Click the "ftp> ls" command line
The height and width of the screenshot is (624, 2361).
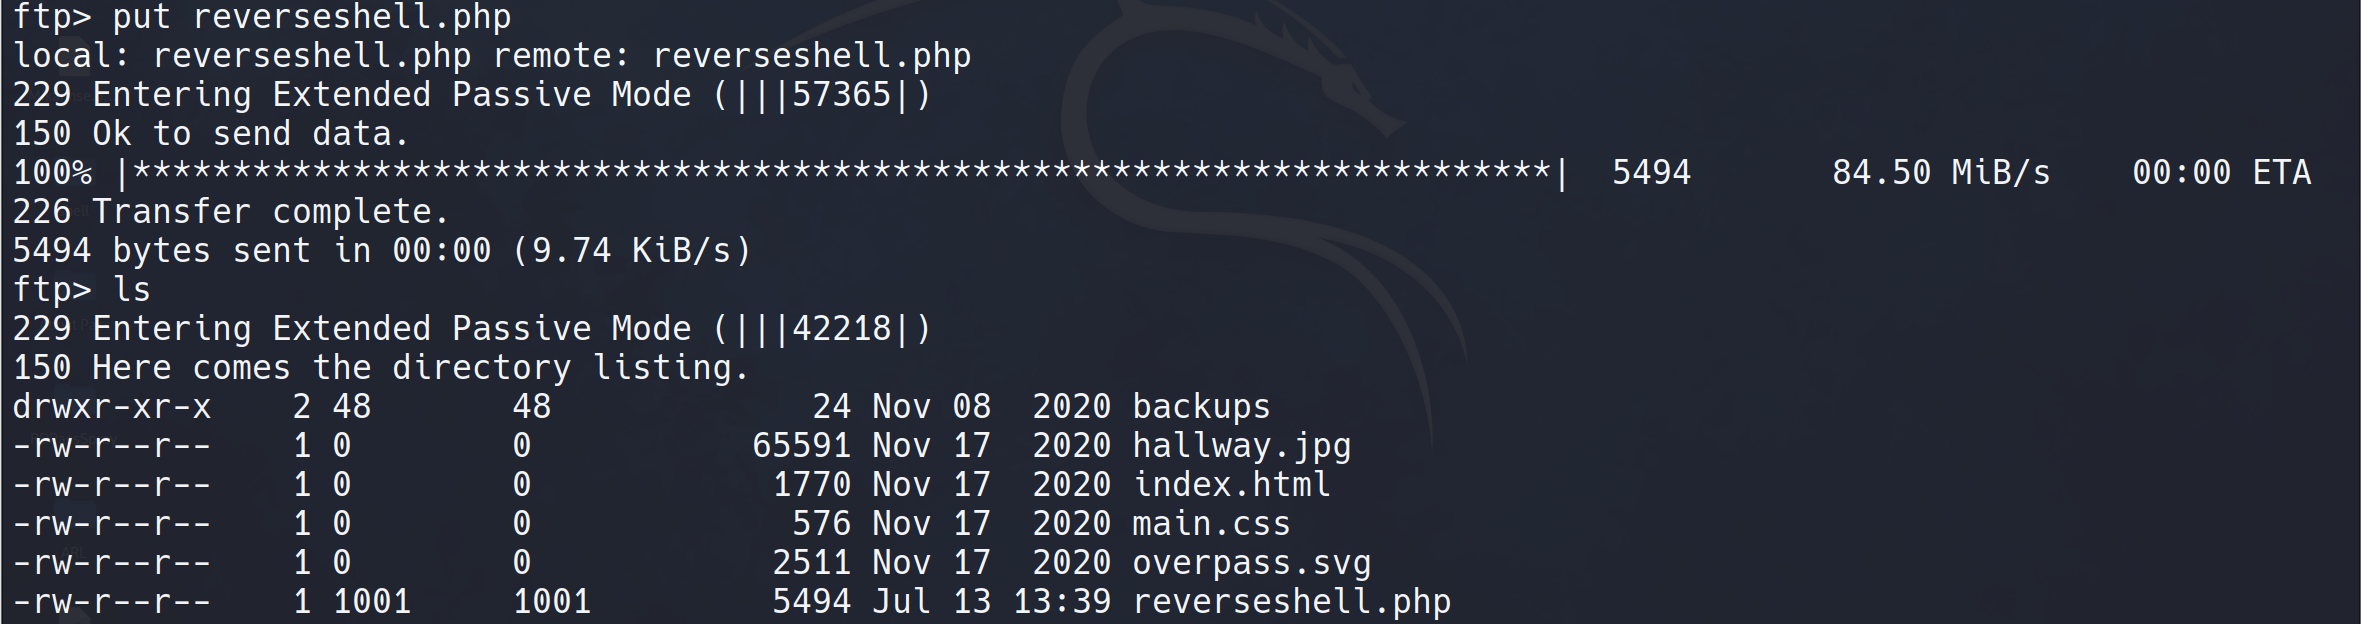coord(82,290)
